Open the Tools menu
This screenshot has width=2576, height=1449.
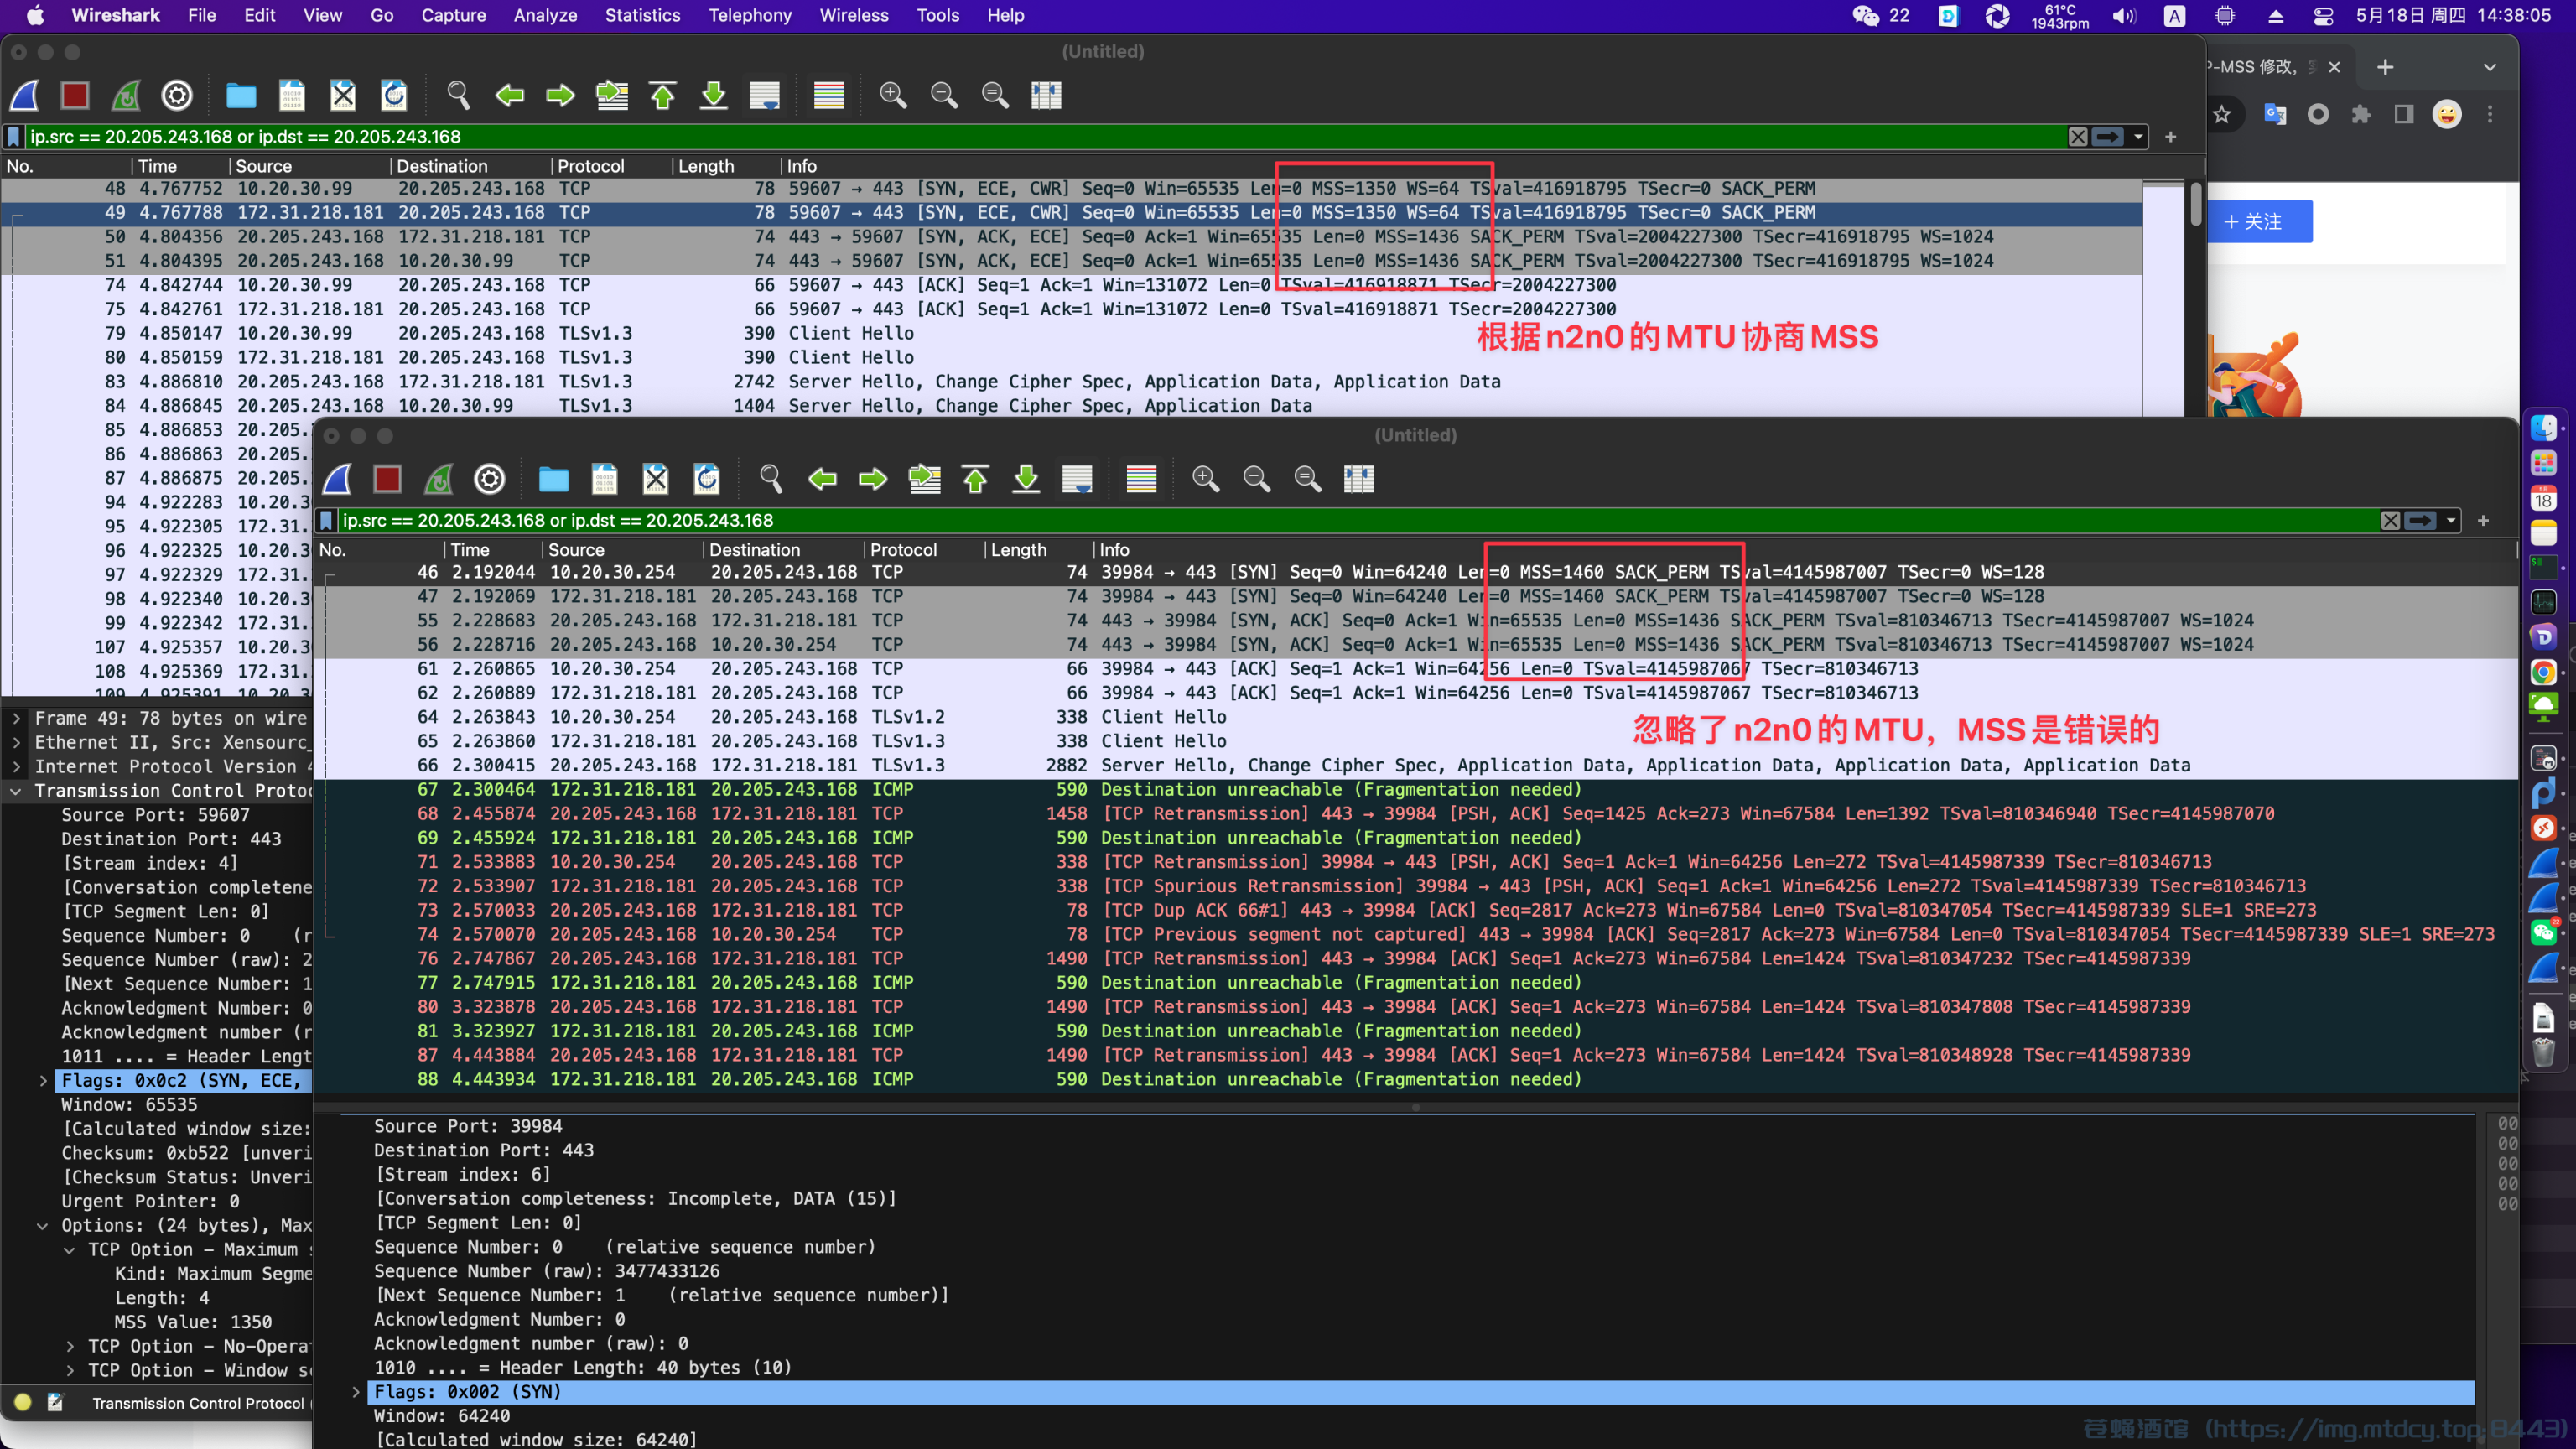[938, 15]
